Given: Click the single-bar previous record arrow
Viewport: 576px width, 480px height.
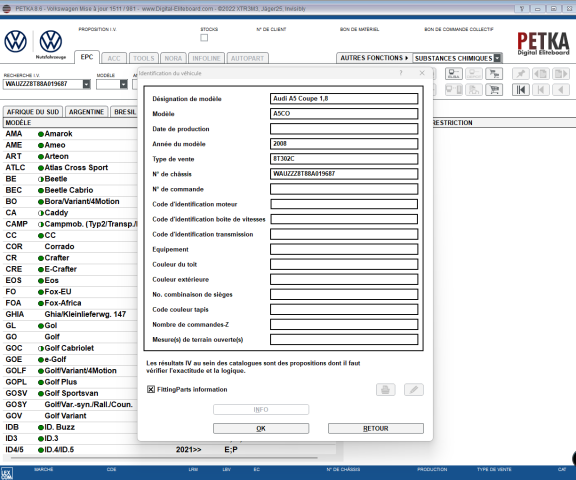Looking at the screenshot, I should coord(541,90).
